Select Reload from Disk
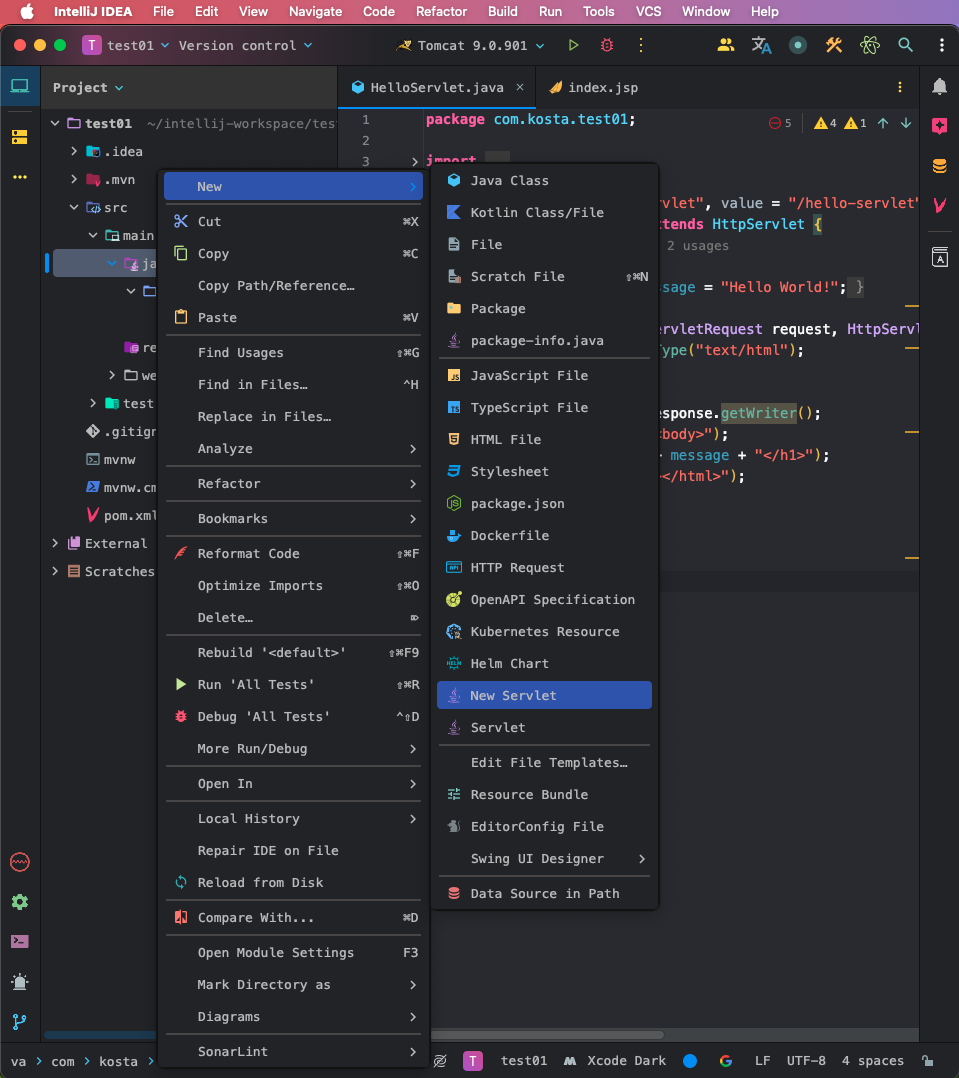Viewport: 959px width, 1078px height. click(293, 882)
